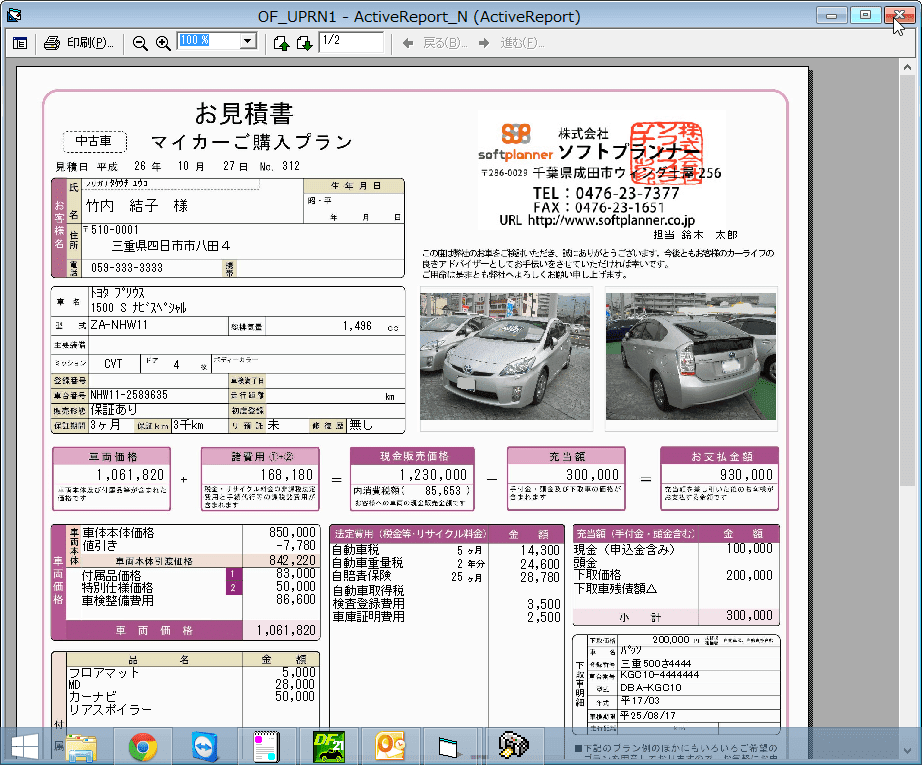Click customer name 竹内 結子 様
This screenshot has width=922, height=765.
click(x=136, y=206)
